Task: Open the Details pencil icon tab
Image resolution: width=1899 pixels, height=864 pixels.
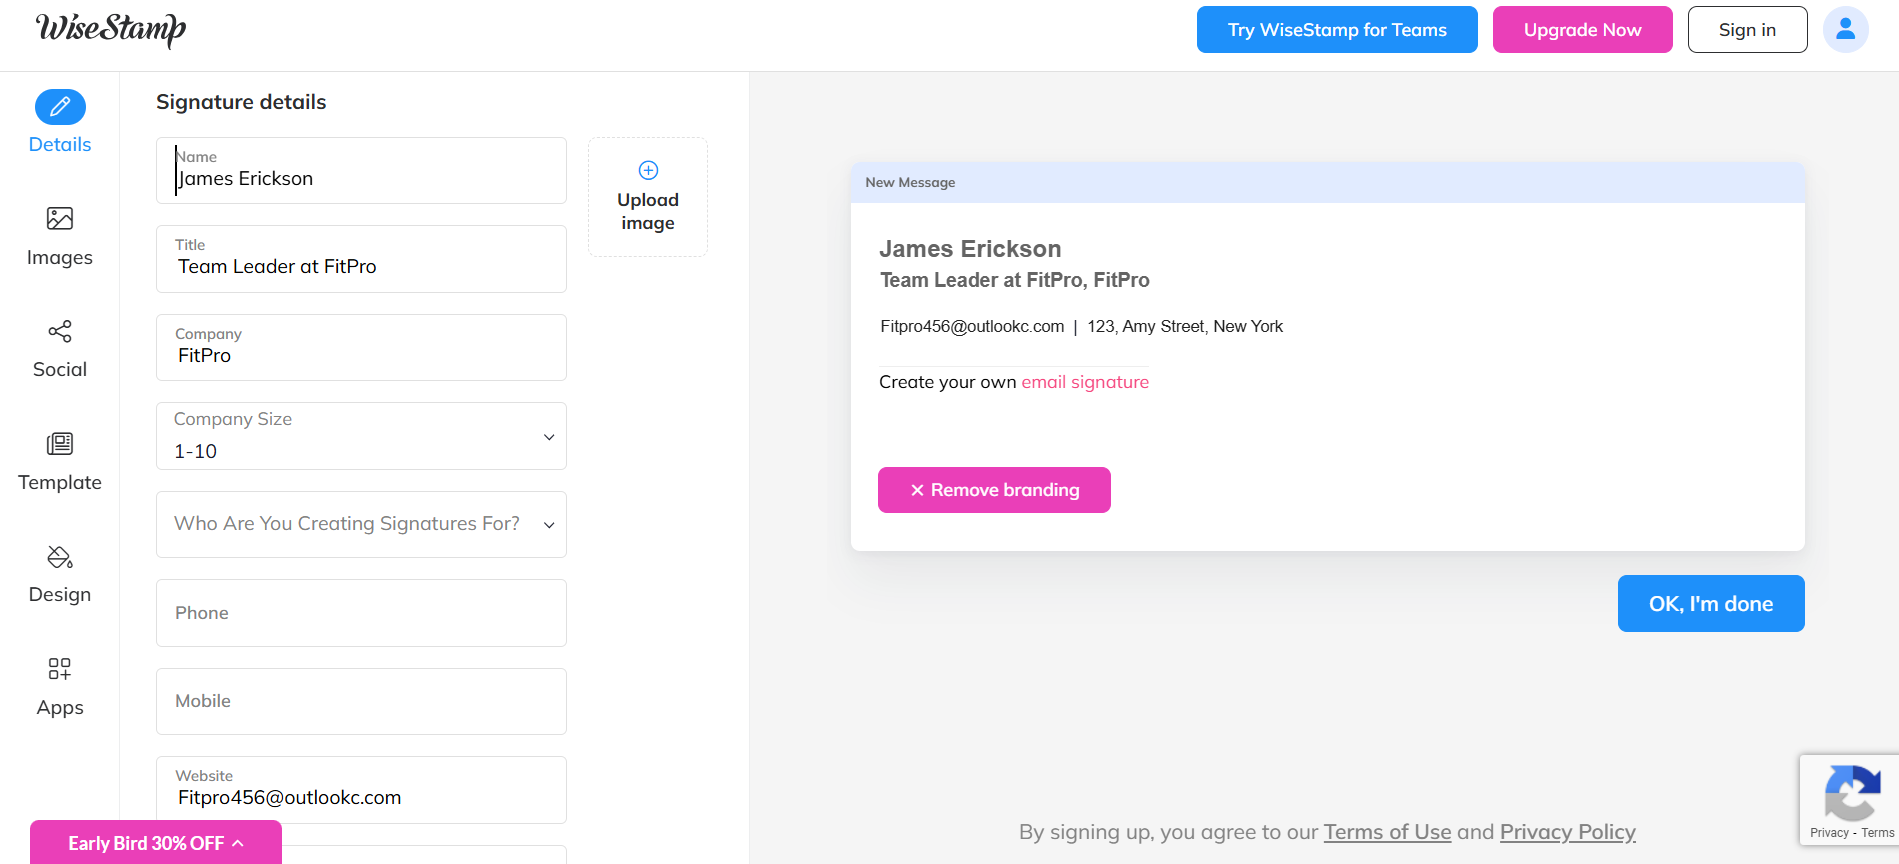Action: point(60,107)
